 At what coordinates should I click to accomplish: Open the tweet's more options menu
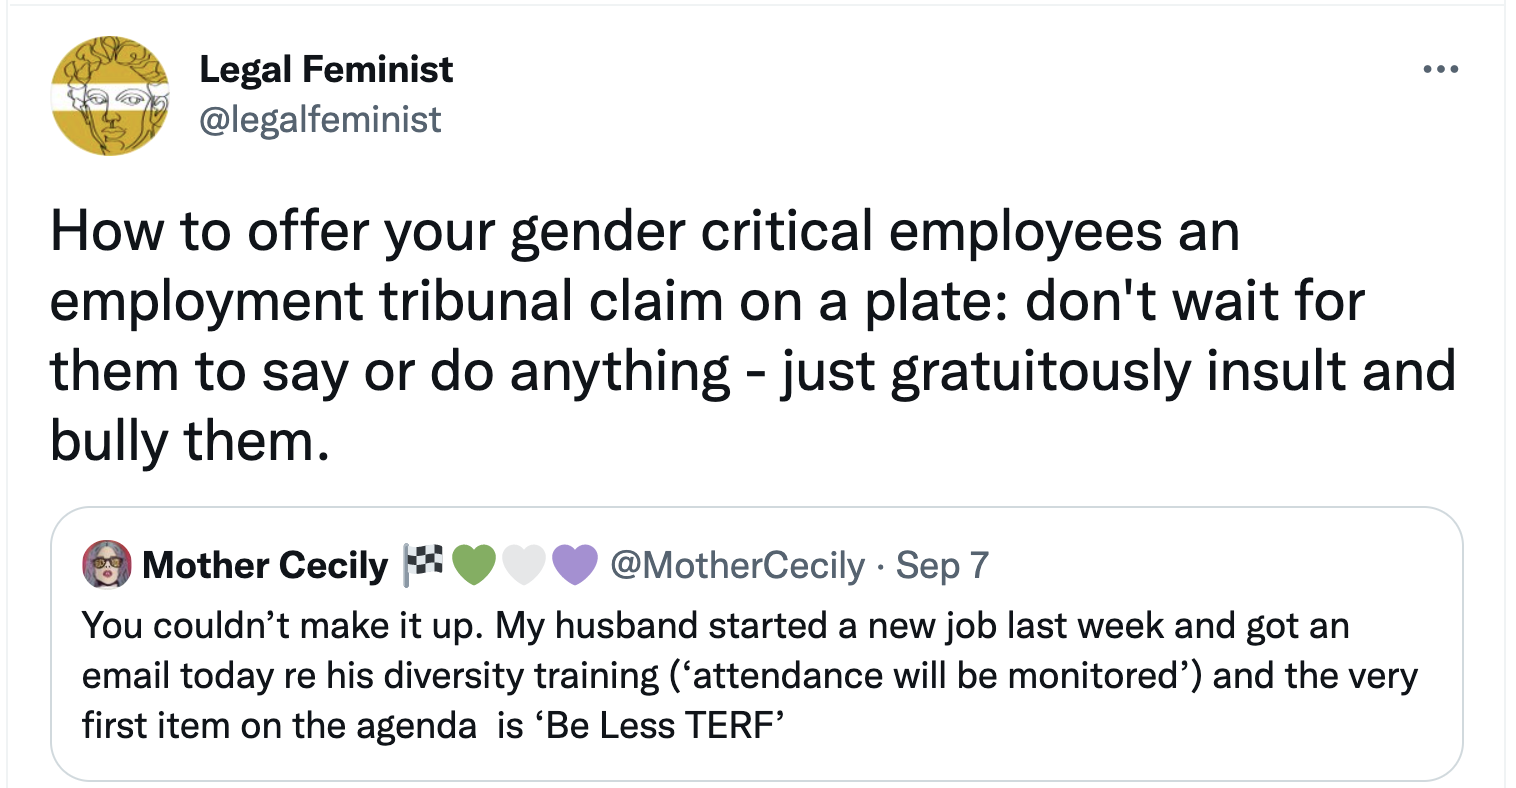point(1440,70)
